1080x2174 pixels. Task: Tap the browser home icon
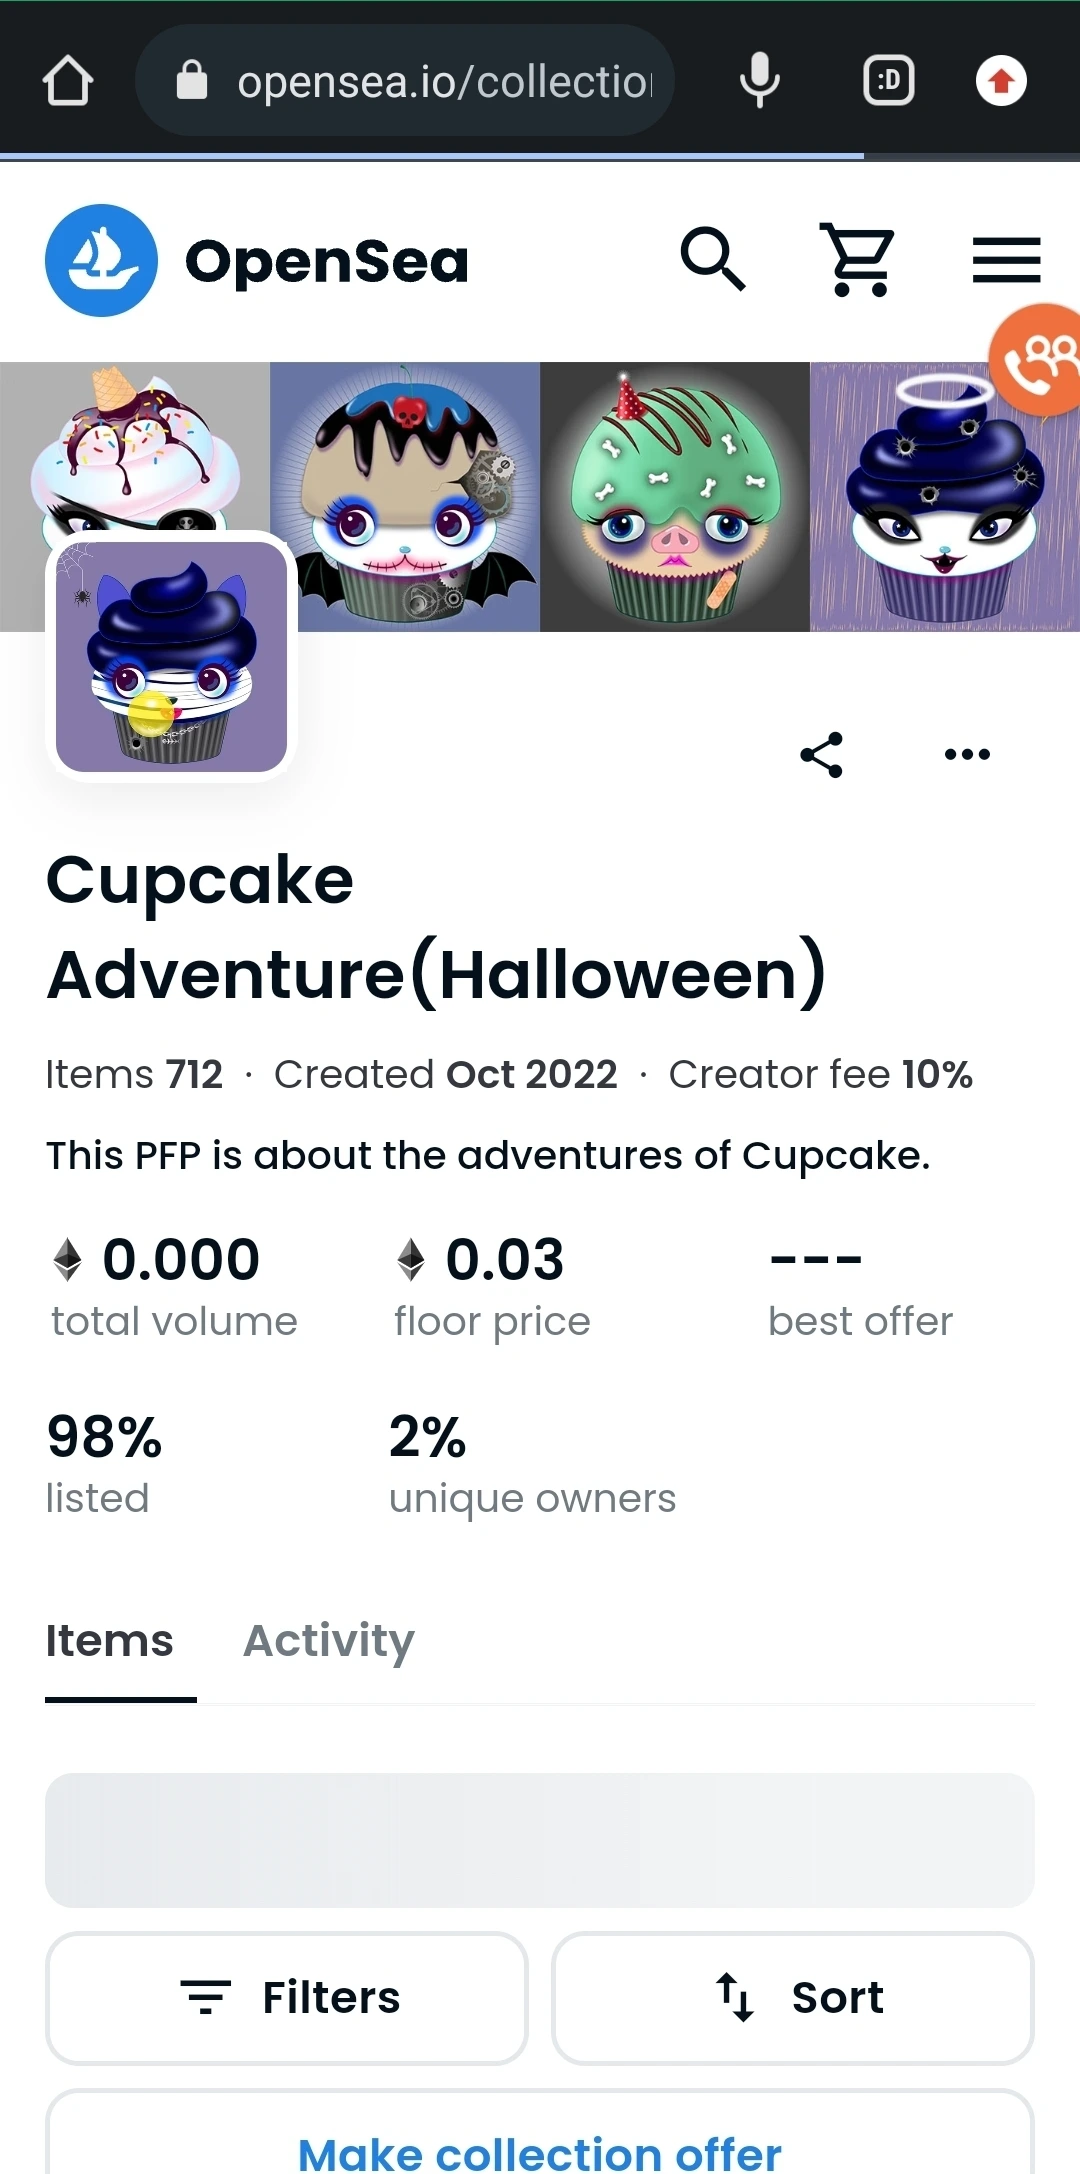pyautogui.click(x=68, y=81)
